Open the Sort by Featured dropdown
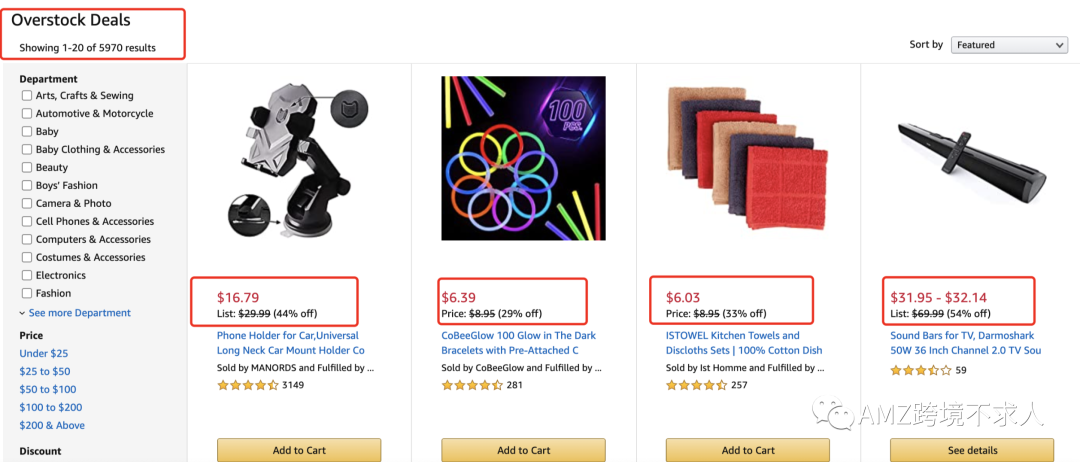The height and width of the screenshot is (462, 1080). [x=1009, y=45]
